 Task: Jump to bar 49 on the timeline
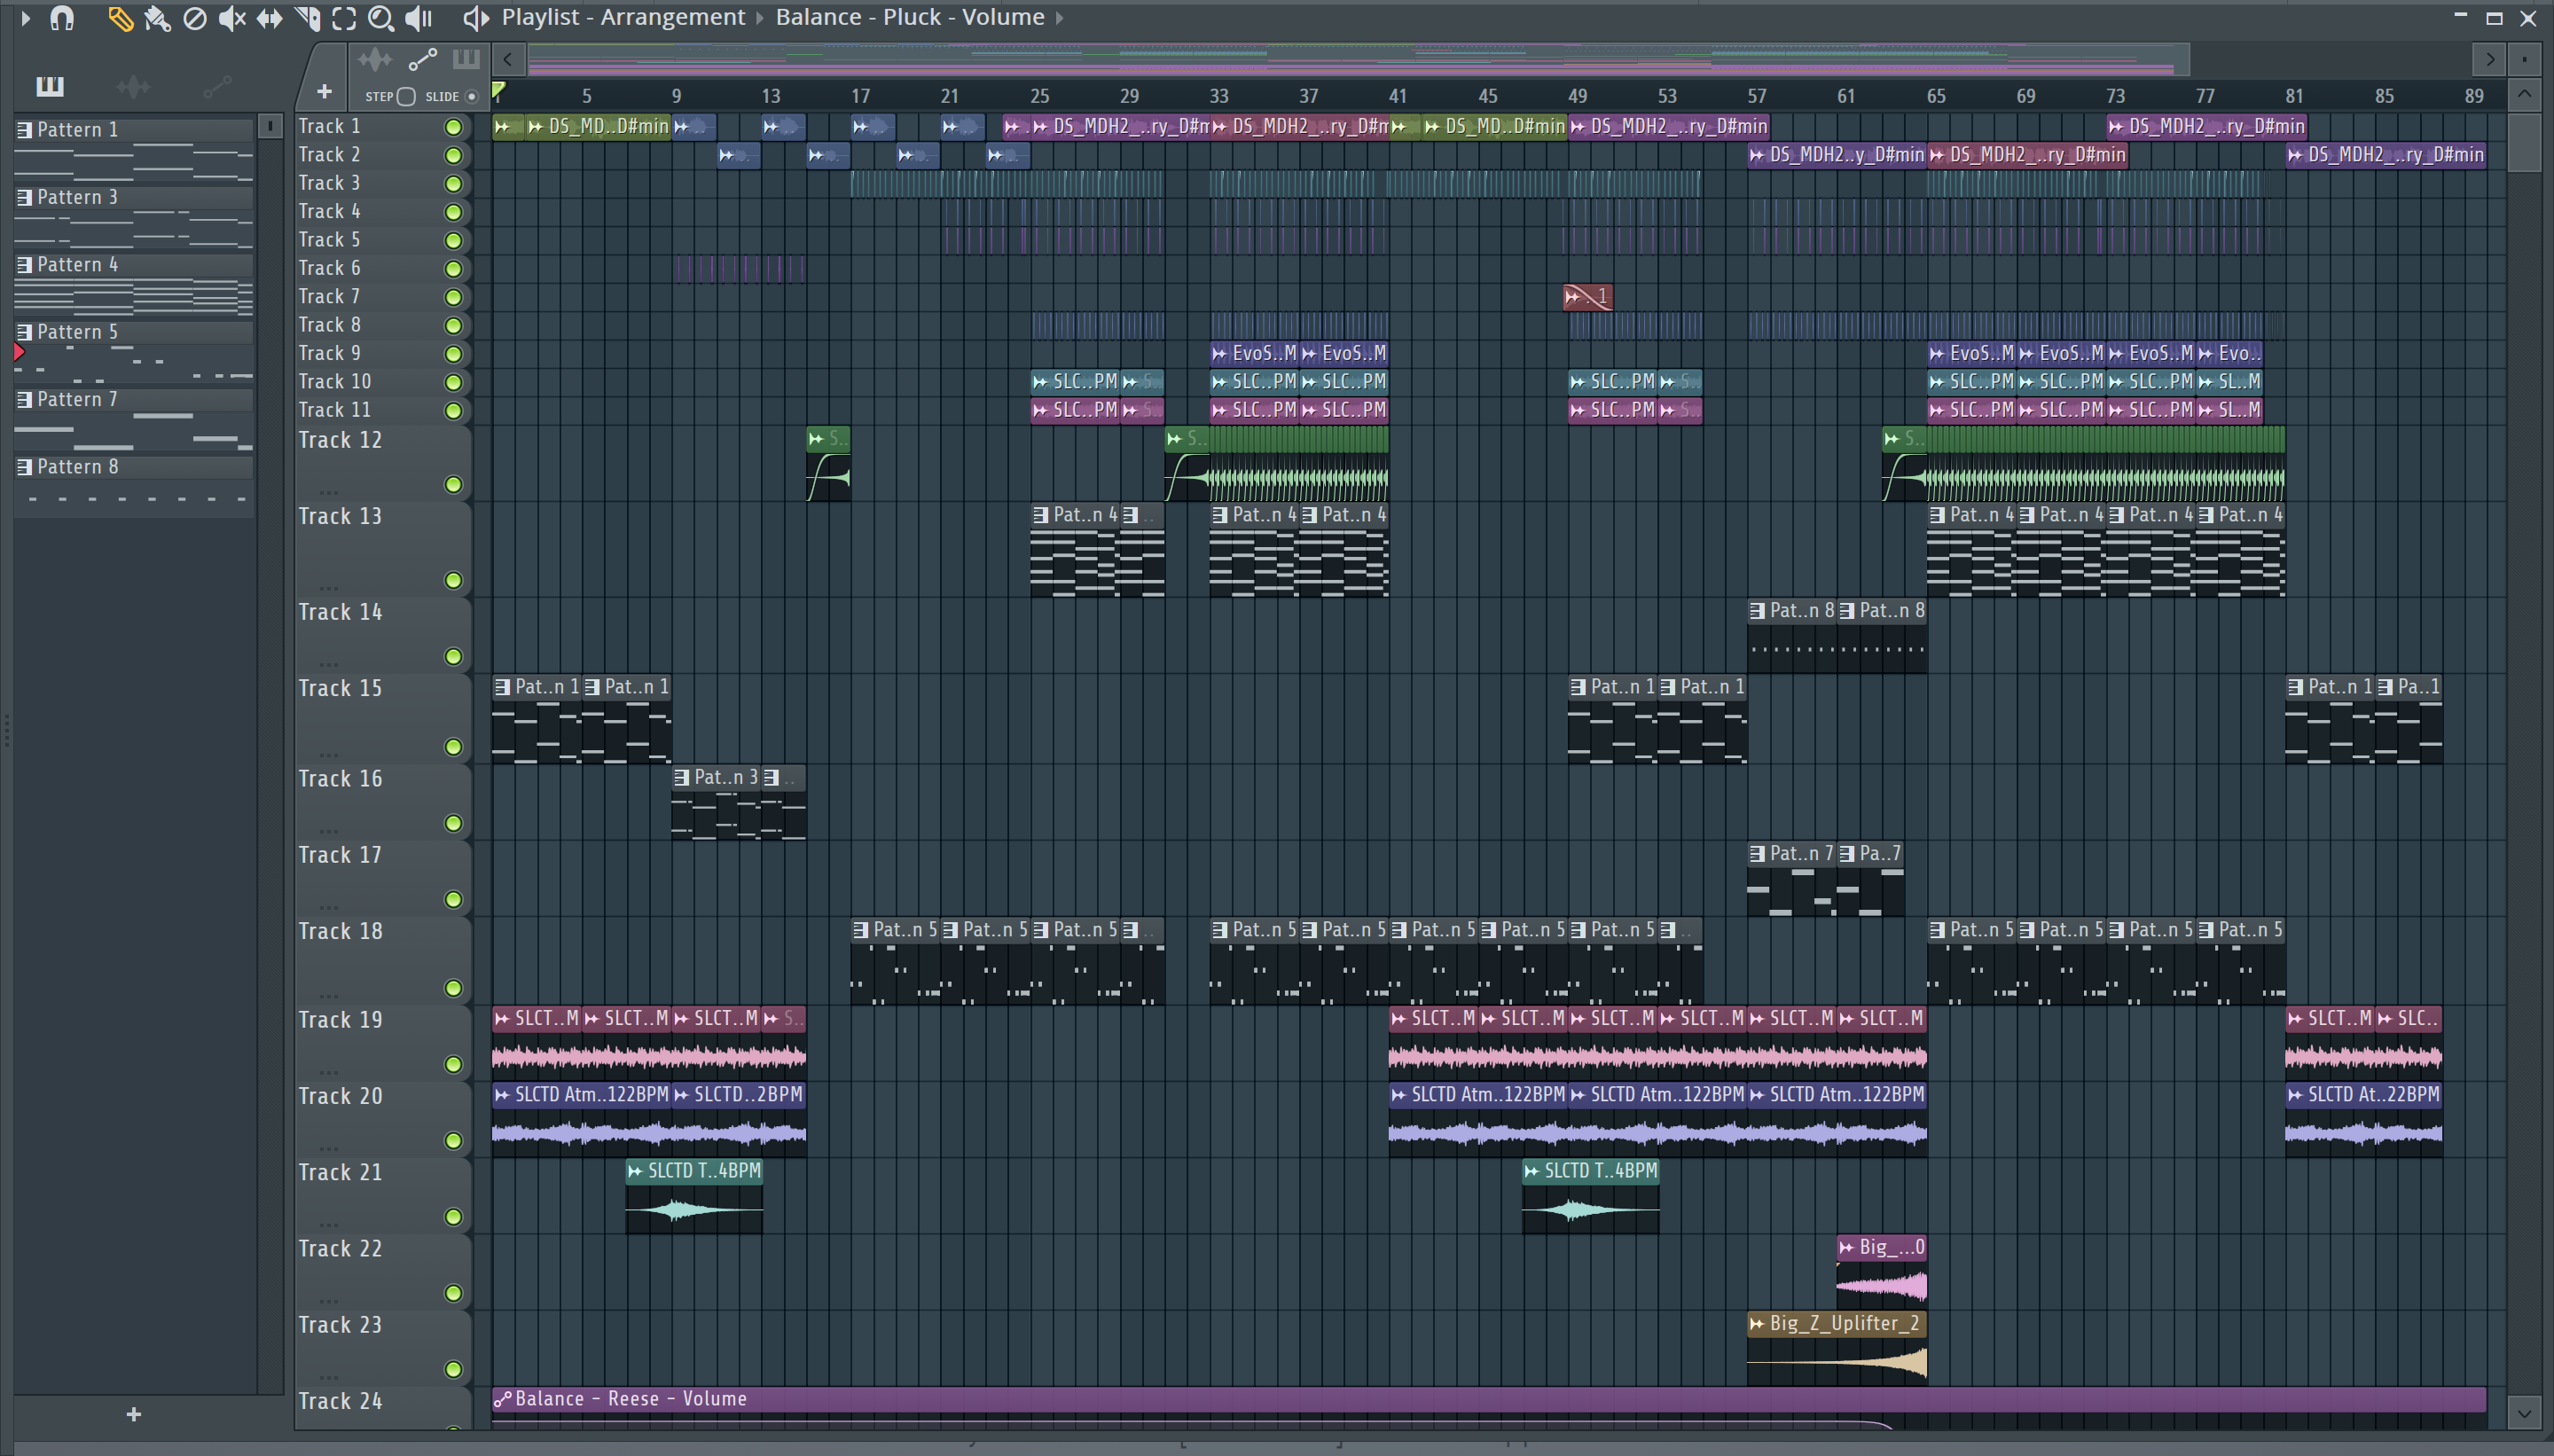point(1577,96)
